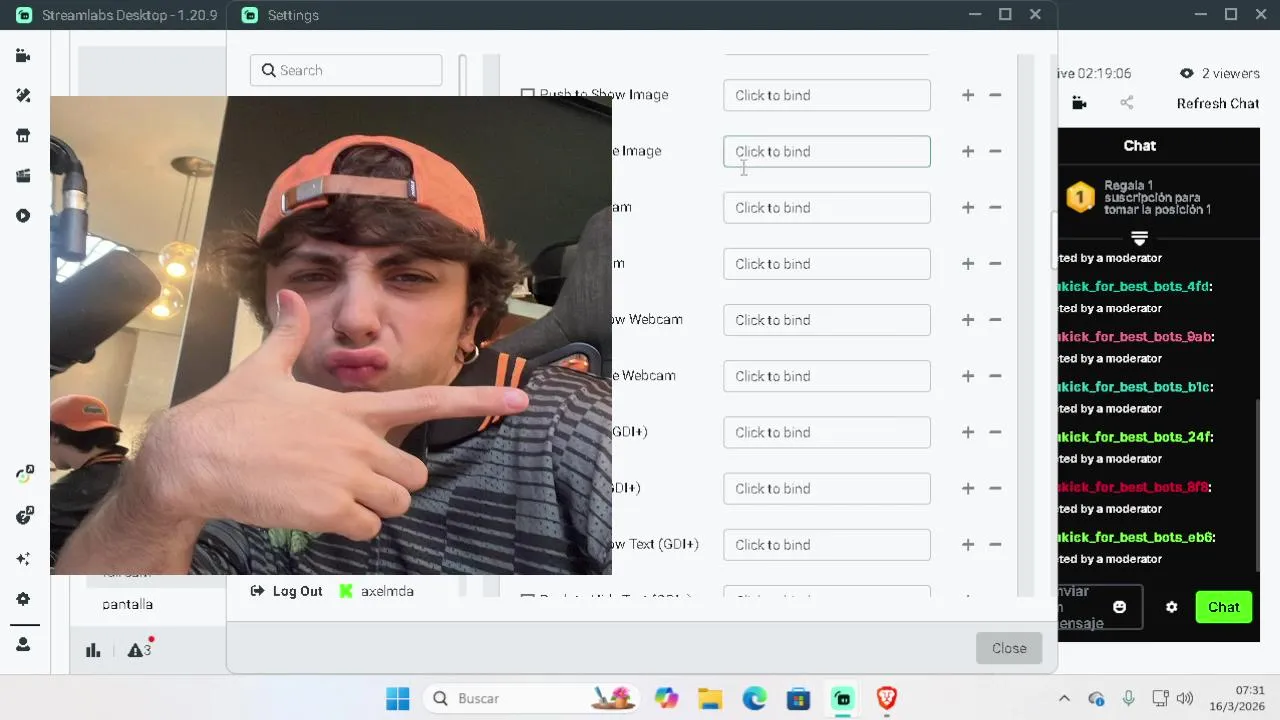Click the sparkle AI icon in sidebar
Viewport: 1280px width, 720px height.
[x=23, y=559]
